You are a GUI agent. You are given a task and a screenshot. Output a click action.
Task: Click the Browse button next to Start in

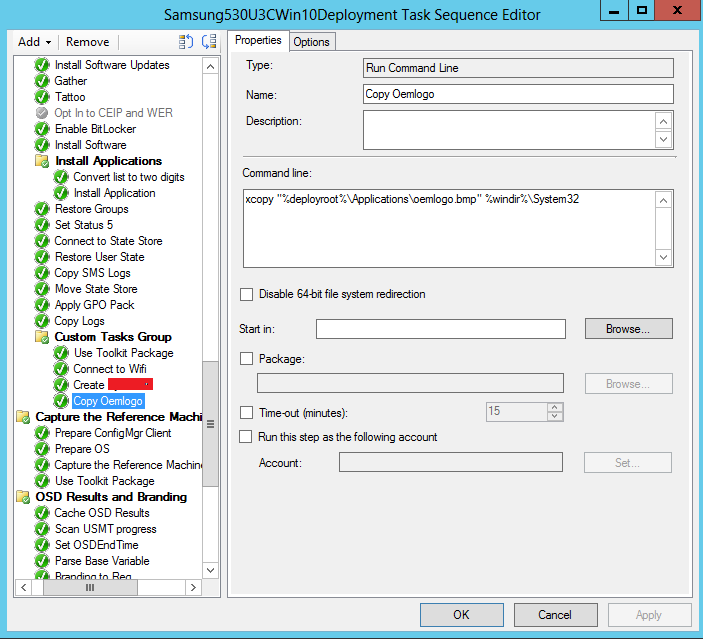tap(628, 328)
